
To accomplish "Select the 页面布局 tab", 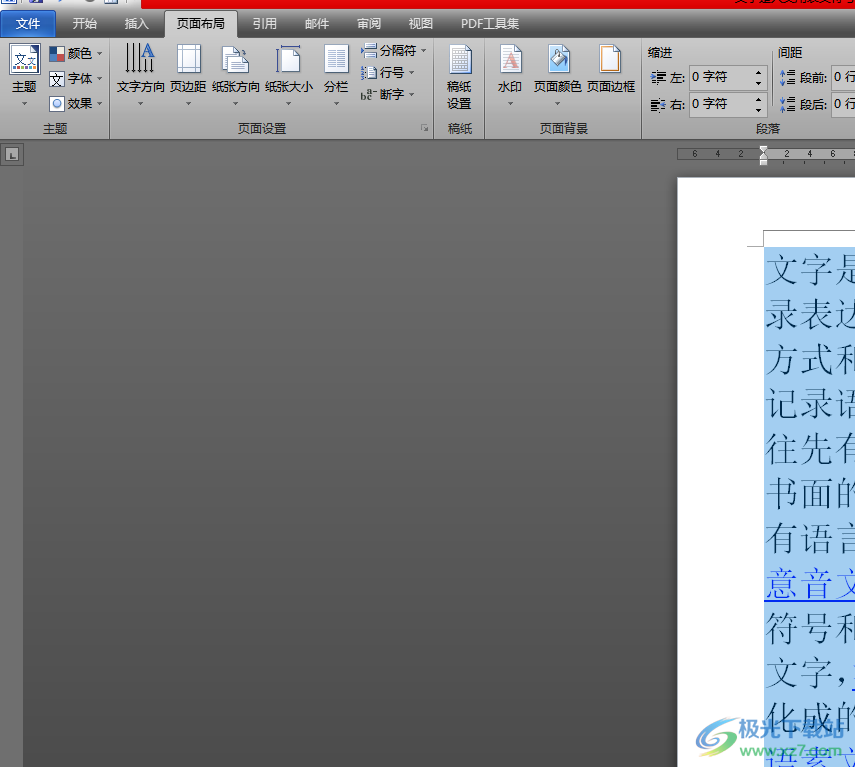I will pyautogui.click(x=201, y=23).
